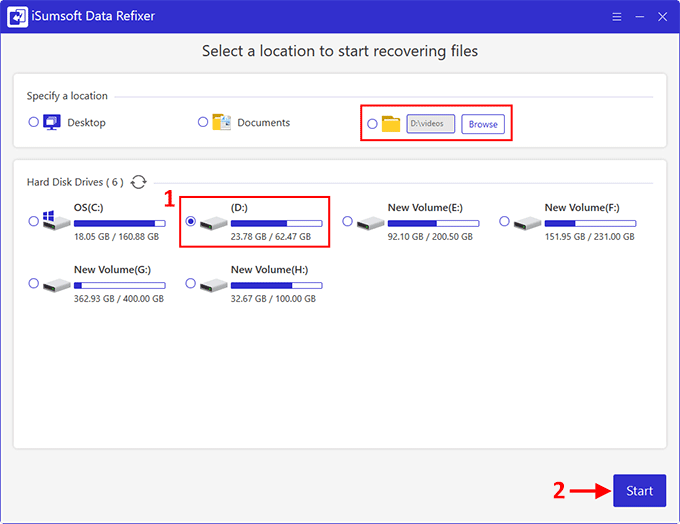Click the 92.10 GB / 200.50 GB text

[430, 237]
